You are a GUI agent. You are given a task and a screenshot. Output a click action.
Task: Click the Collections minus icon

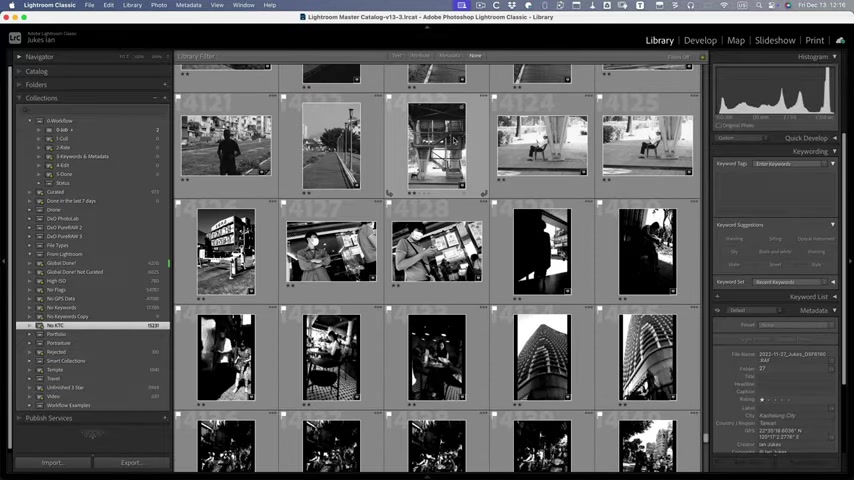[x=155, y=98]
